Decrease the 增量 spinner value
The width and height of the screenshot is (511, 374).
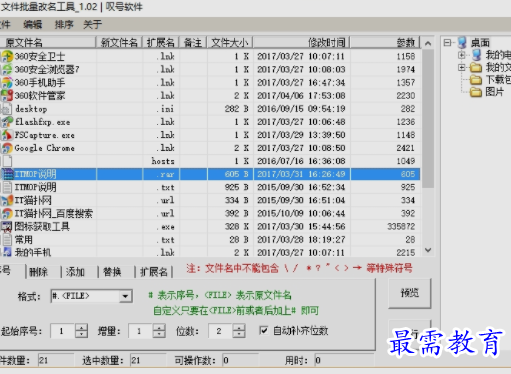pyautogui.click(x=159, y=334)
